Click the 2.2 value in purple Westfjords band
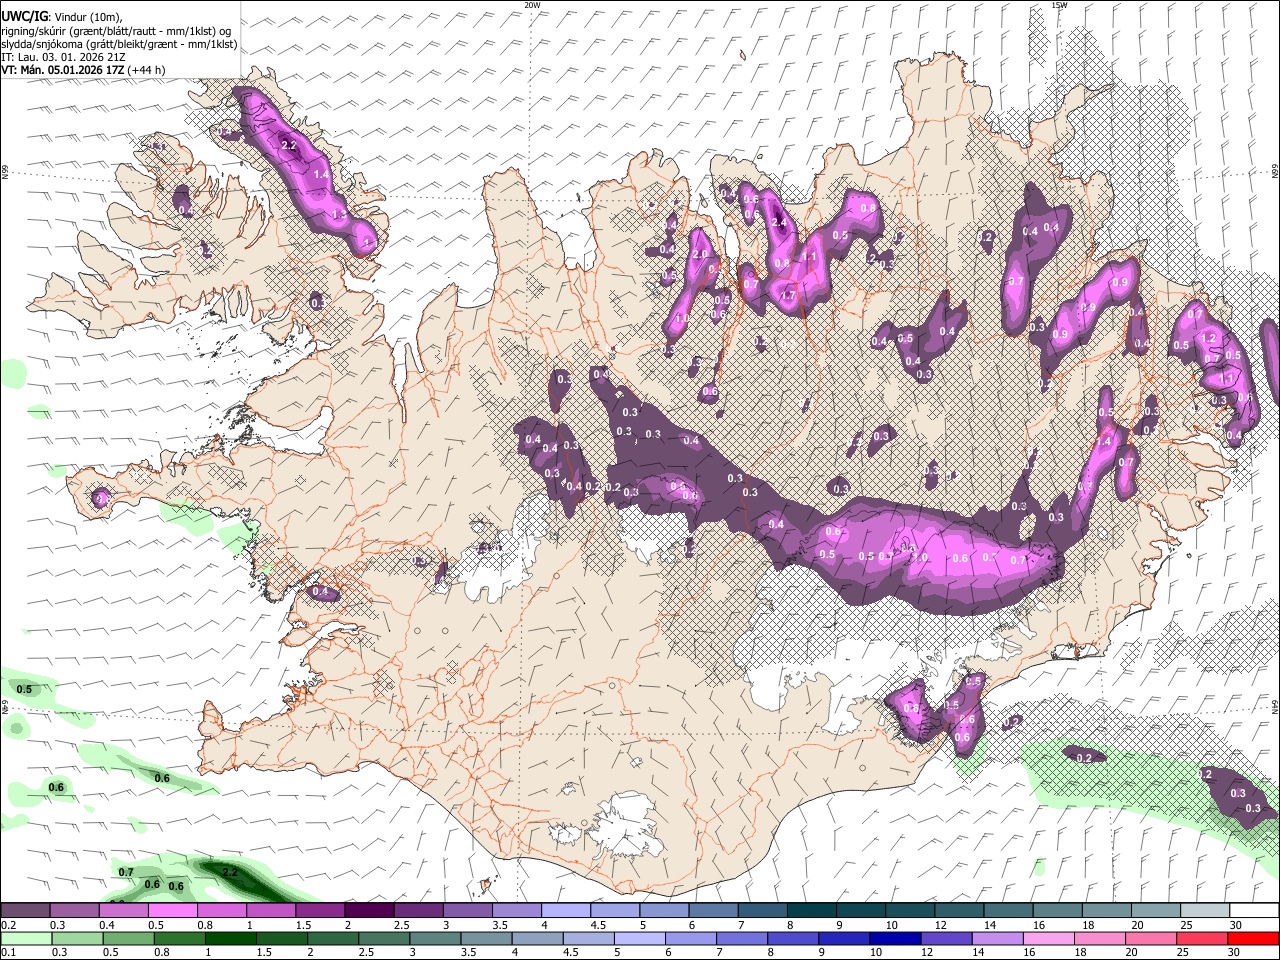 pyautogui.click(x=290, y=146)
